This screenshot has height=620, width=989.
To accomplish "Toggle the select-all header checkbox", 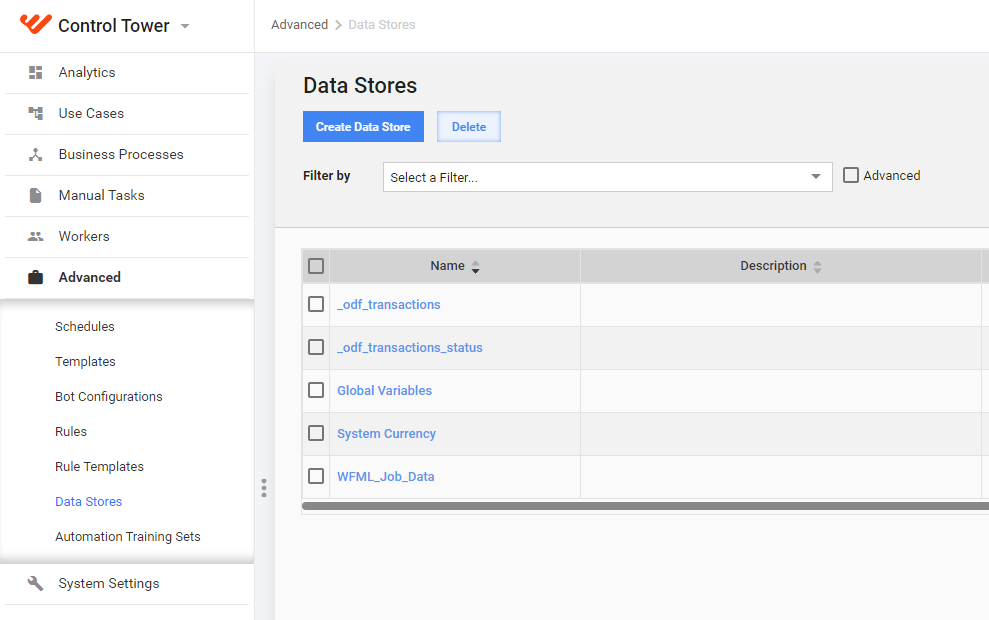I will tap(316, 266).
